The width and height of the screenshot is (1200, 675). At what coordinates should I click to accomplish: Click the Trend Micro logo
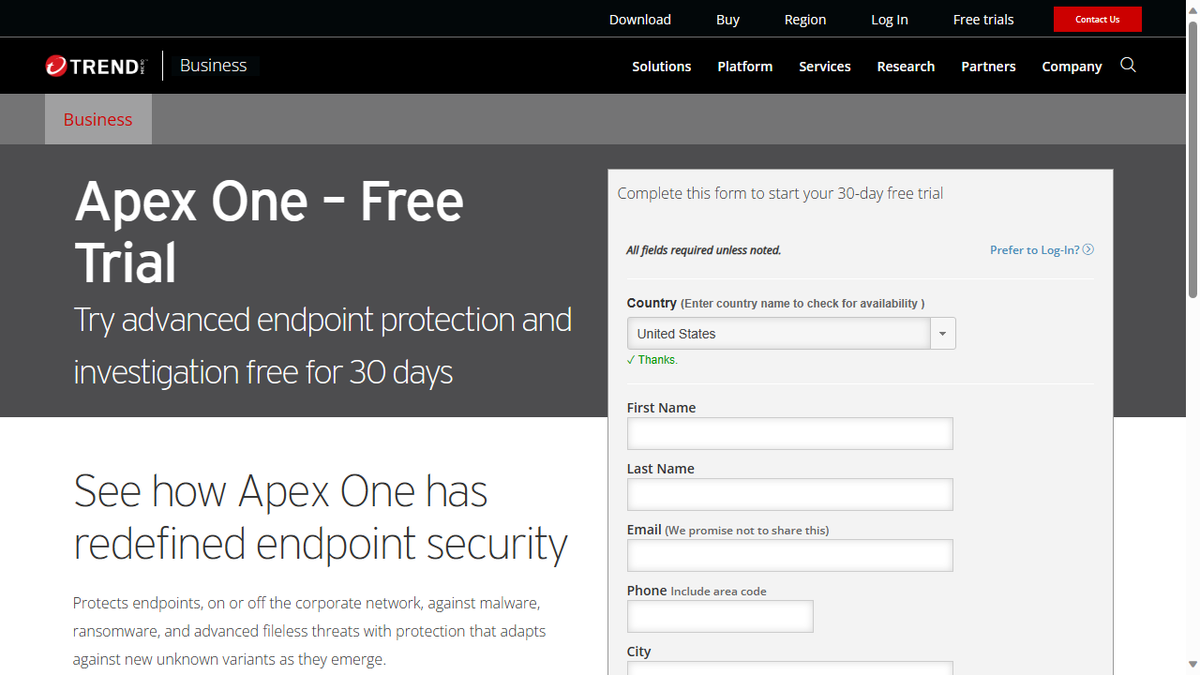pos(96,65)
